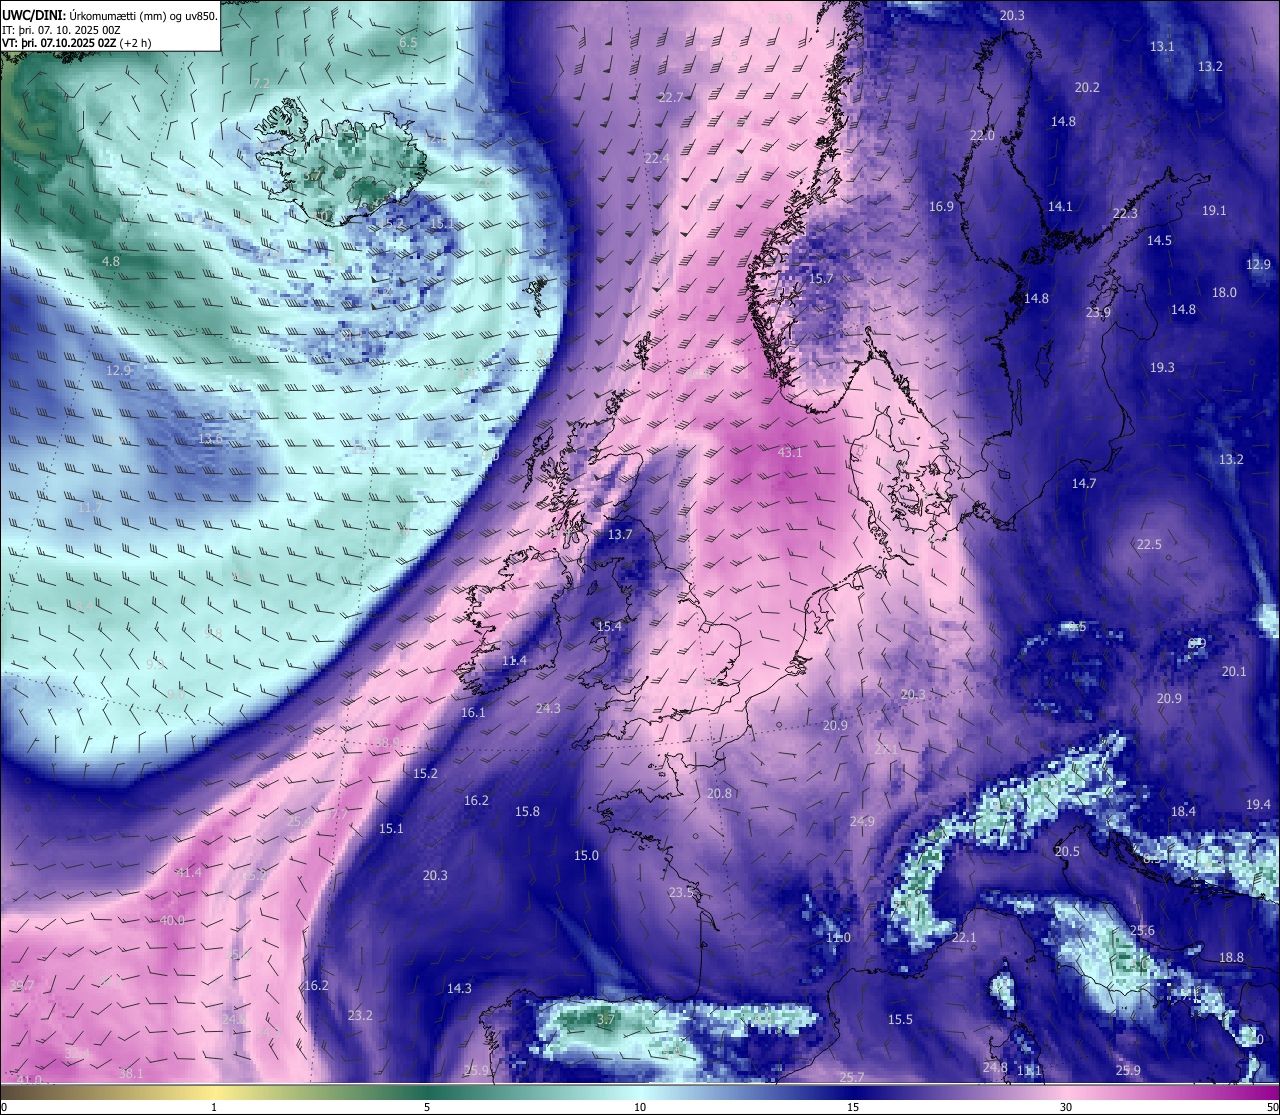Screen dimensions: 1280x1115
Task: Click the 19.3 value over the Baltic states
Action: [x=1162, y=367]
